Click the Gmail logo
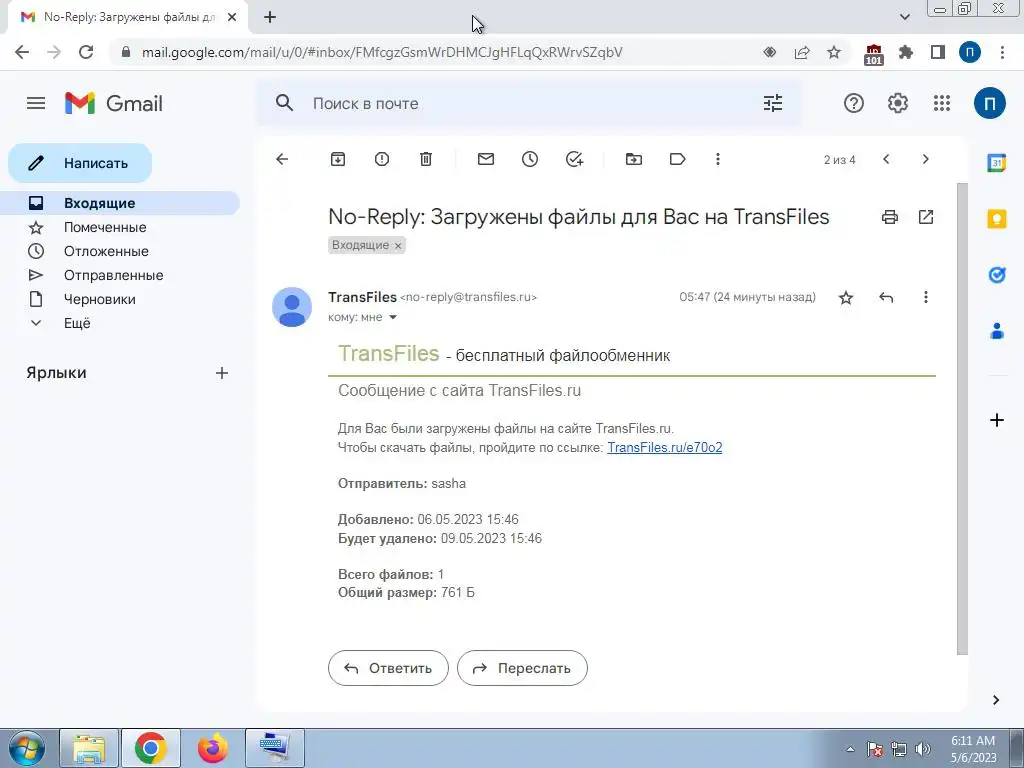Viewport: 1024px width, 768px height. [114, 103]
